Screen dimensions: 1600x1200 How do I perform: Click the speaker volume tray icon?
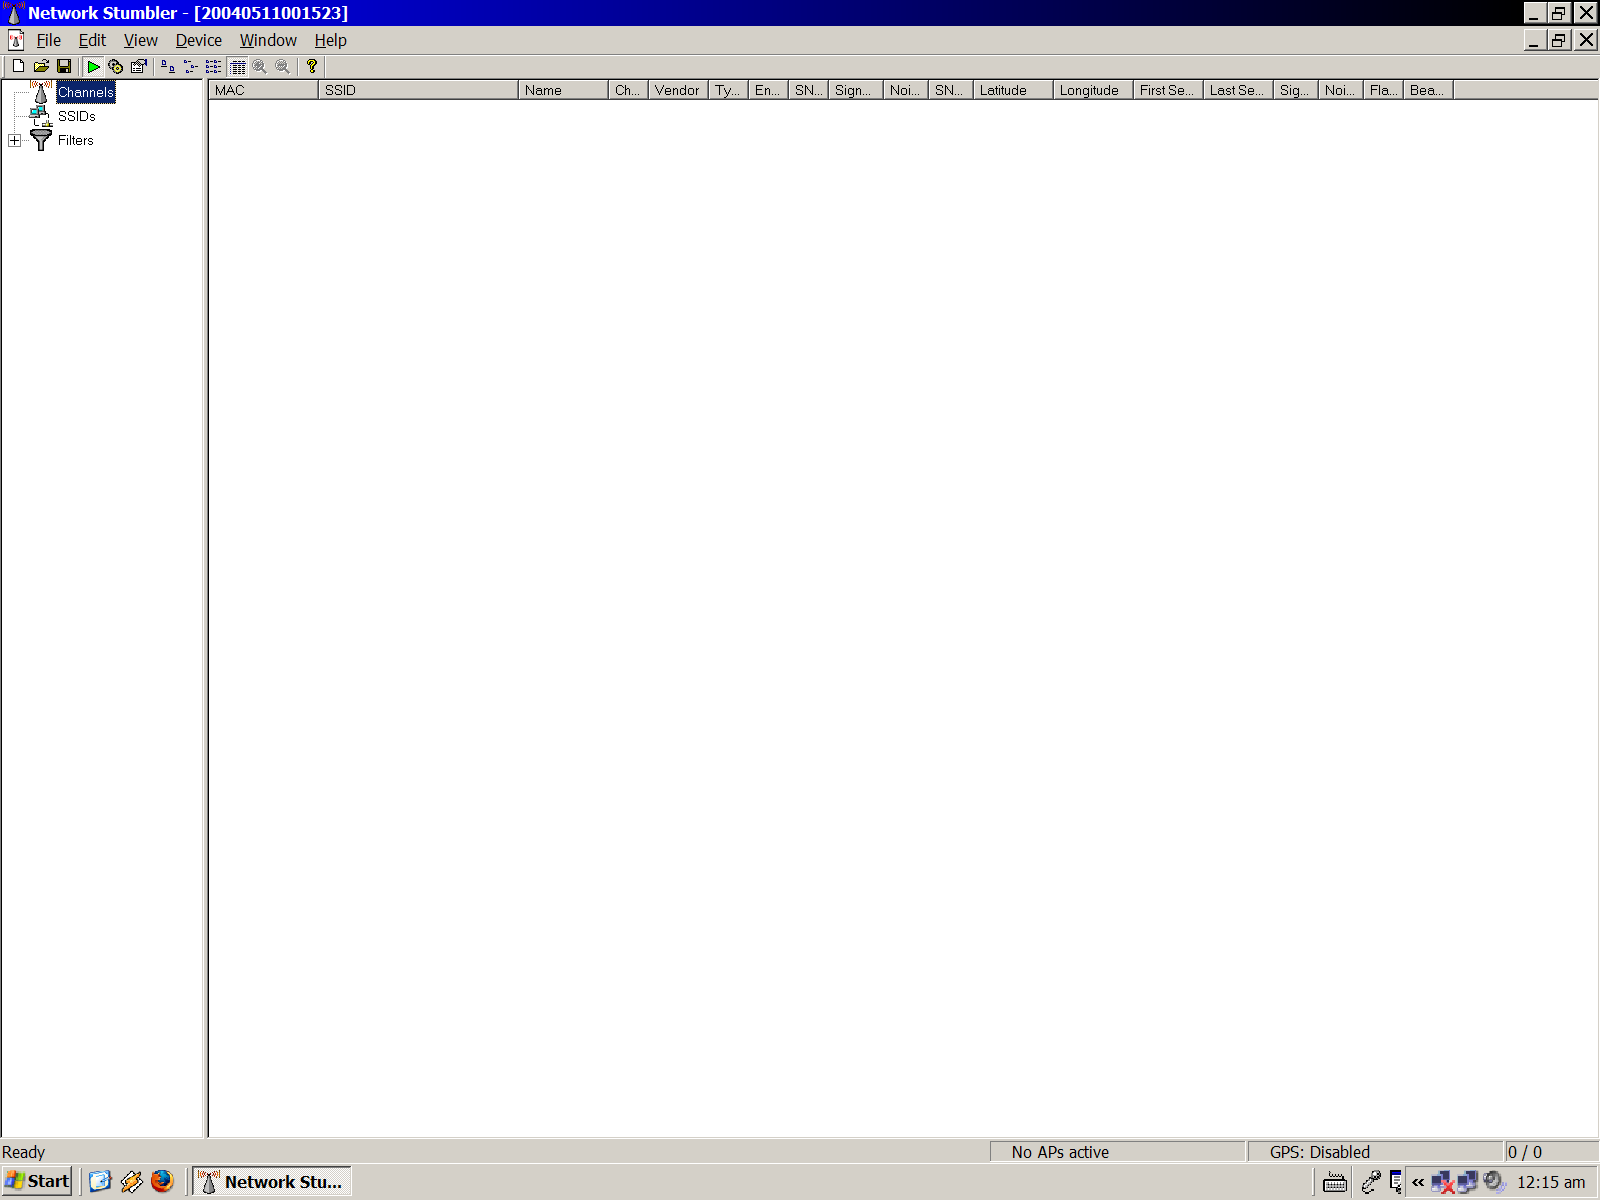click(x=1494, y=1182)
